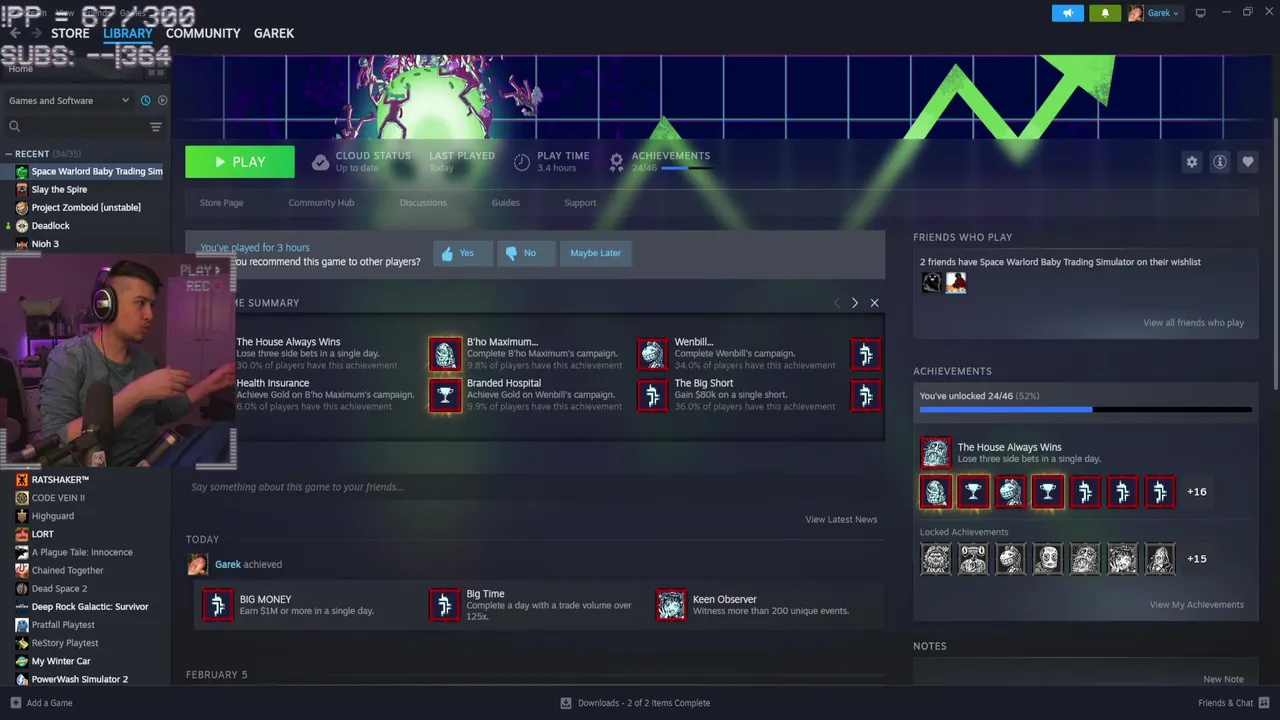This screenshot has height=720, width=1280.
Task: Click New Note in Notes panel
Action: pos(1223,679)
